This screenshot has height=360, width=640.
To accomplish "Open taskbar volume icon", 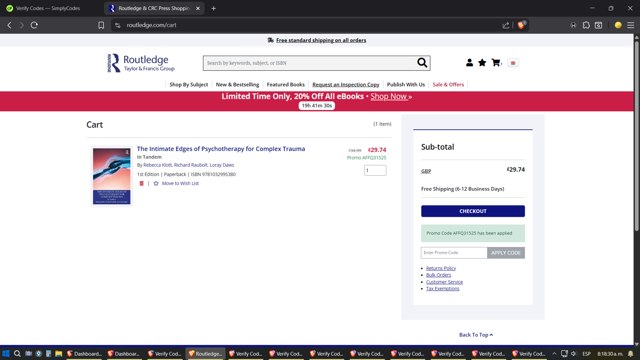I will pos(573,353).
